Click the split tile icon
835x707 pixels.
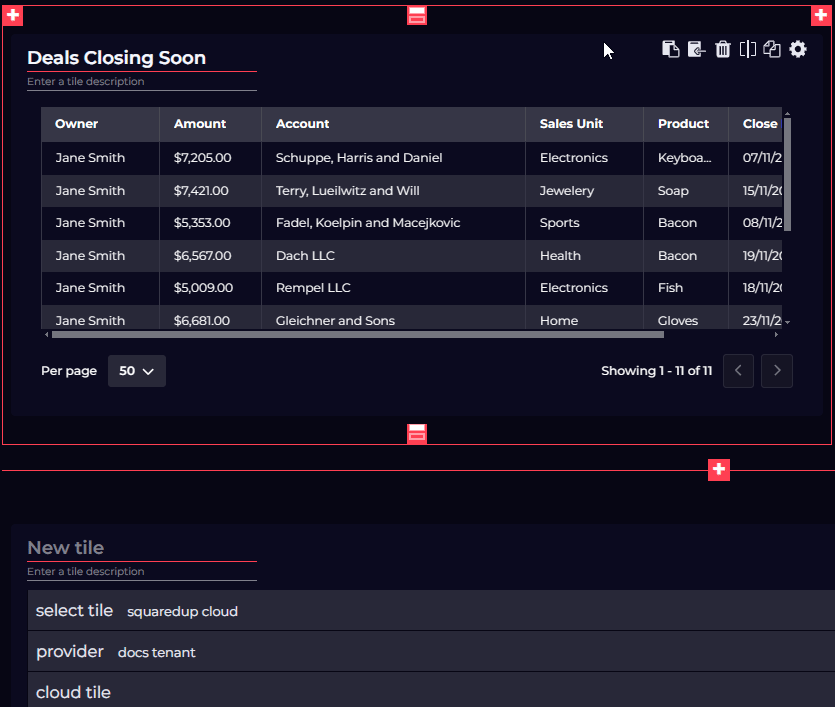point(748,50)
